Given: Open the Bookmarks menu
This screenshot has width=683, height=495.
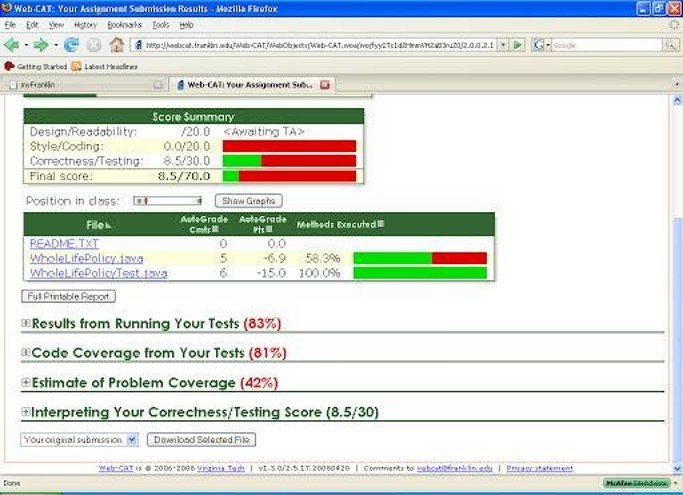Looking at the screenshot, I should (x=125, y=25).
